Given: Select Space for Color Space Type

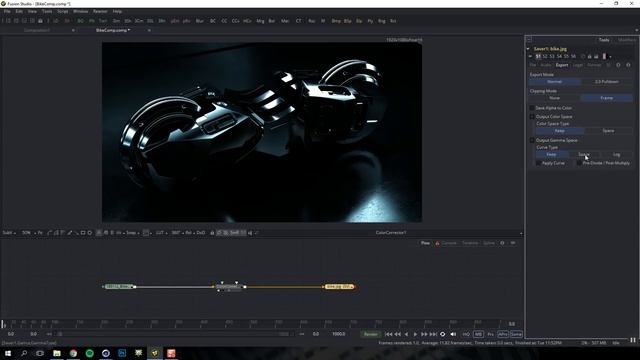Looking at the screenshot, I should click(x=608, y=131).
